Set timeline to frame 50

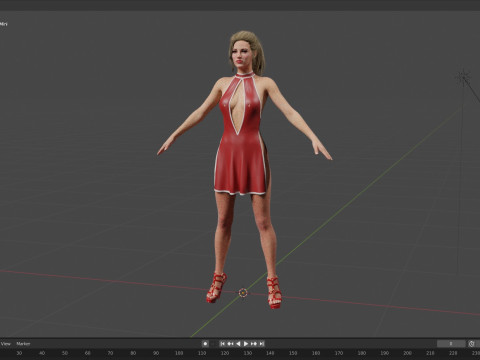(65, 353)
